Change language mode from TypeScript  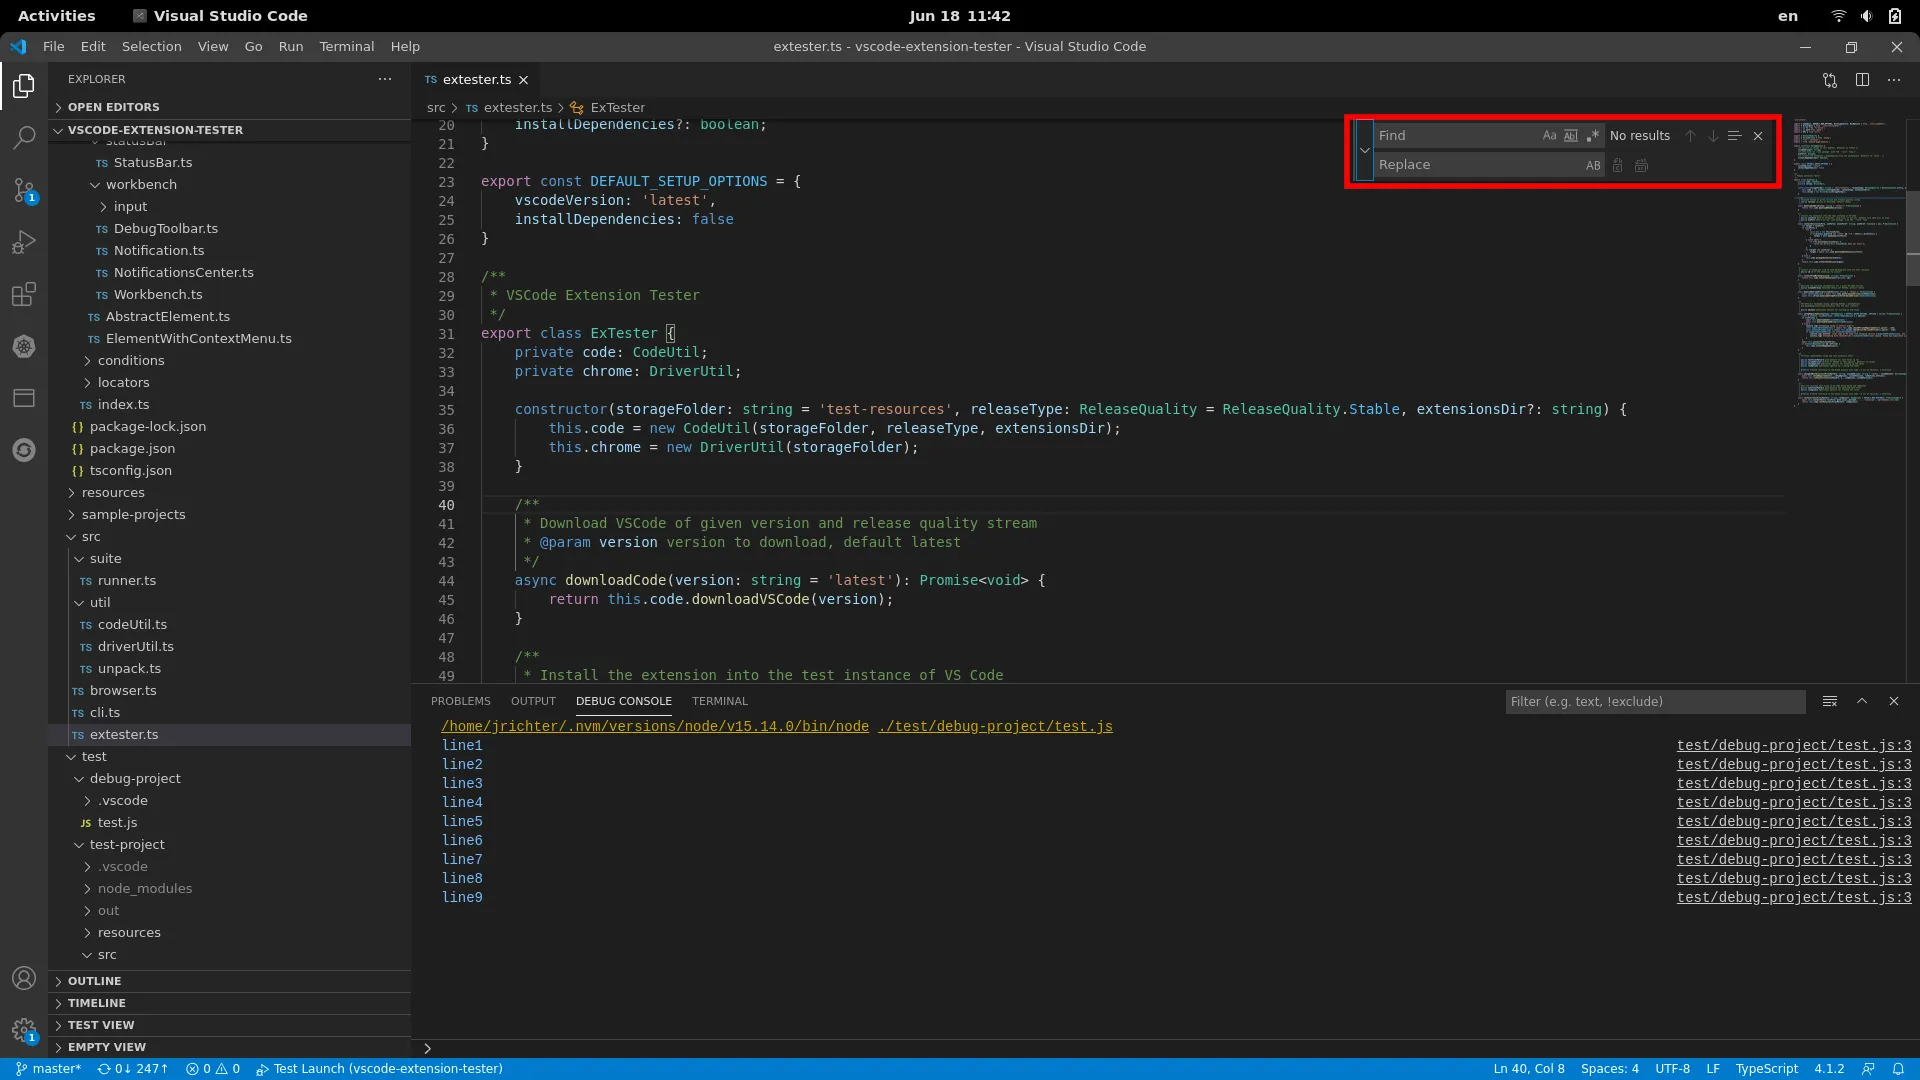coord(1766,1069)
